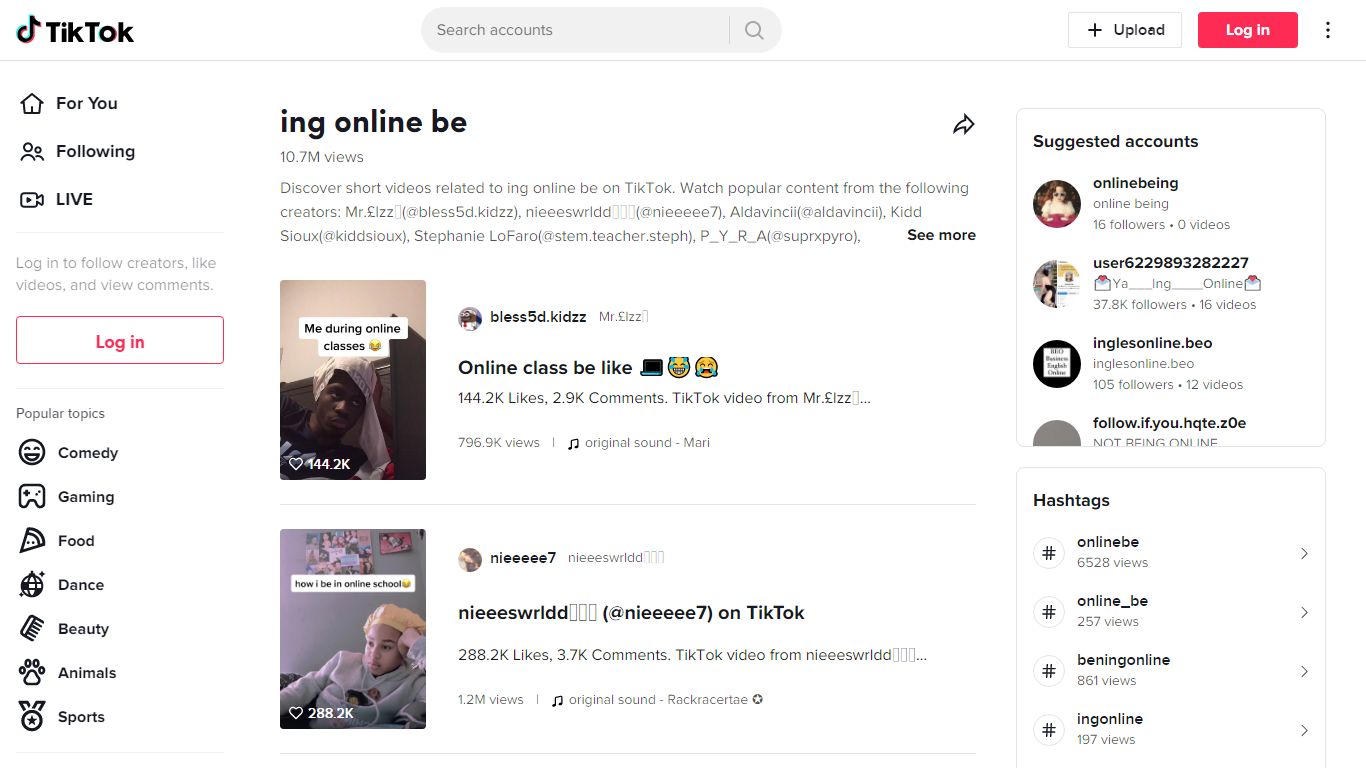
Task: Open the LIVE section
Action: point(74,199)
